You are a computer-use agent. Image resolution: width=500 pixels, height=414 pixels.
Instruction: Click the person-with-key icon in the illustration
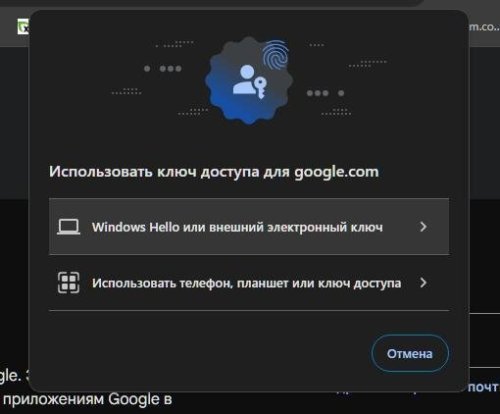point(249,82)
